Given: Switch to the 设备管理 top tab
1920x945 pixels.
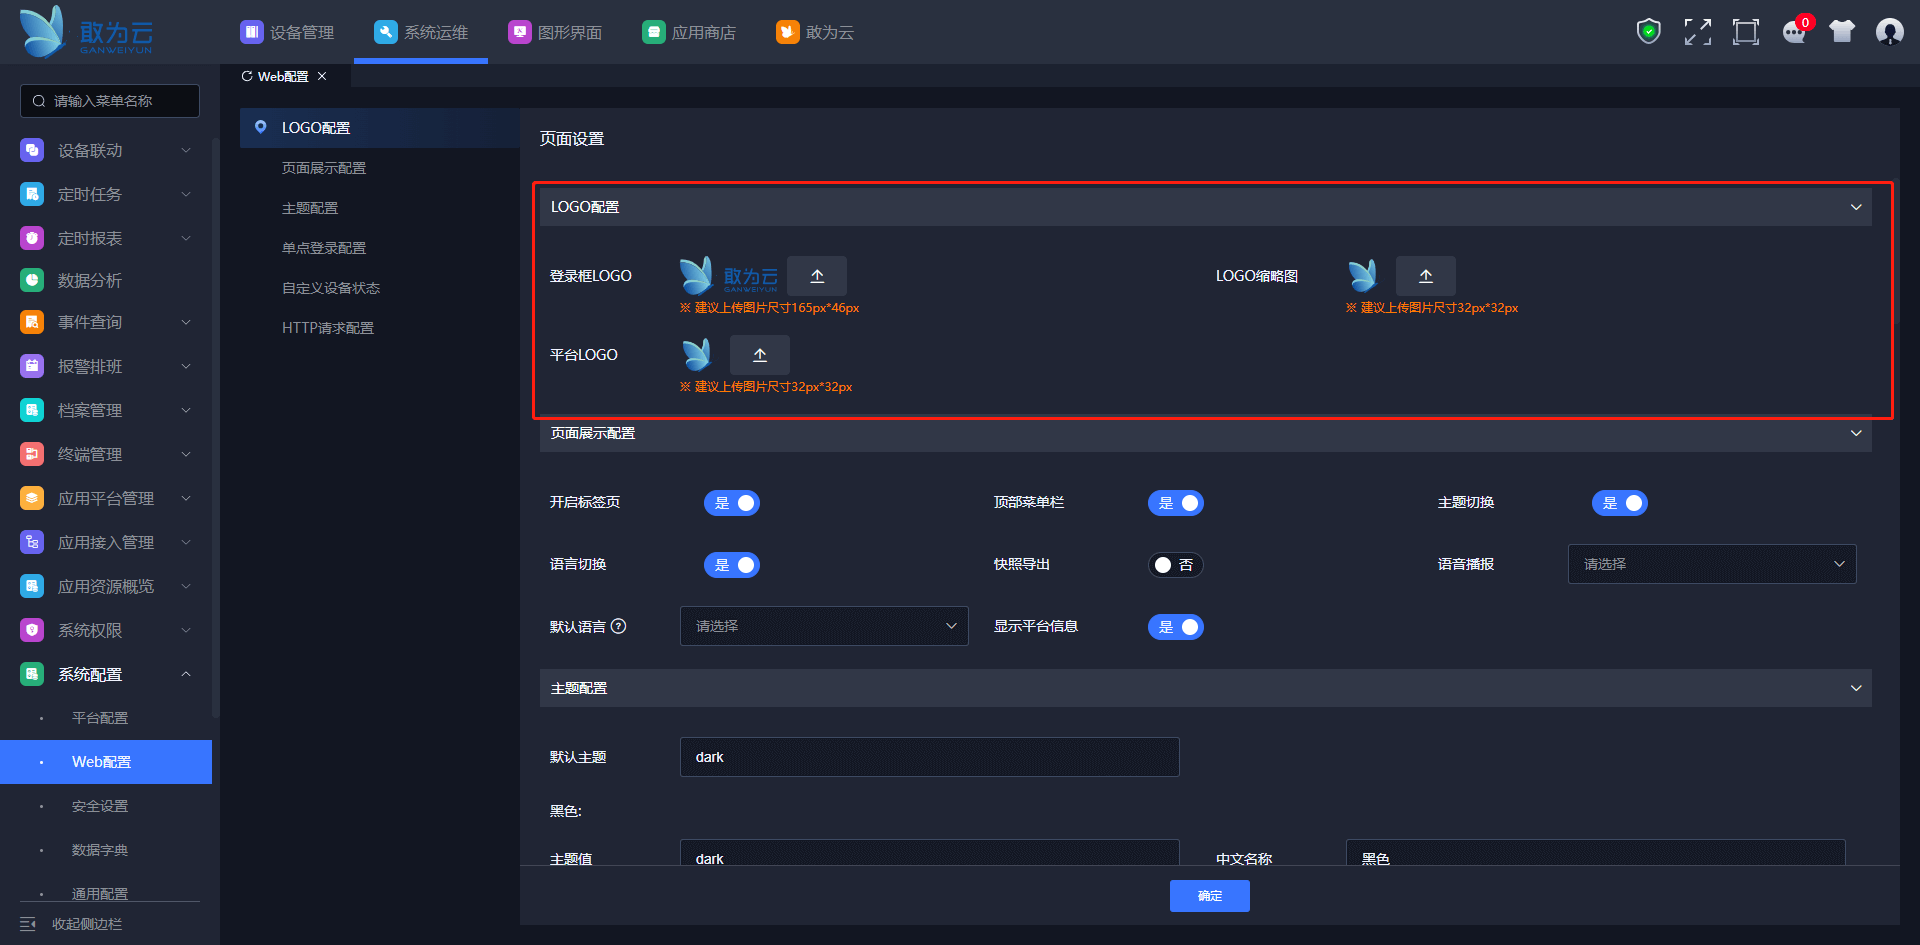Looking at the screenshot, I should [287, 32].
